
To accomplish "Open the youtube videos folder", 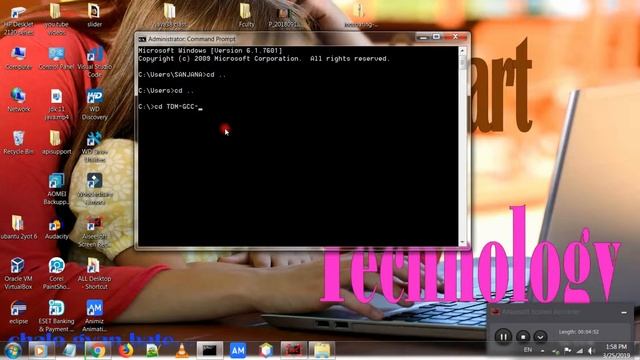I will pos(56,20).
